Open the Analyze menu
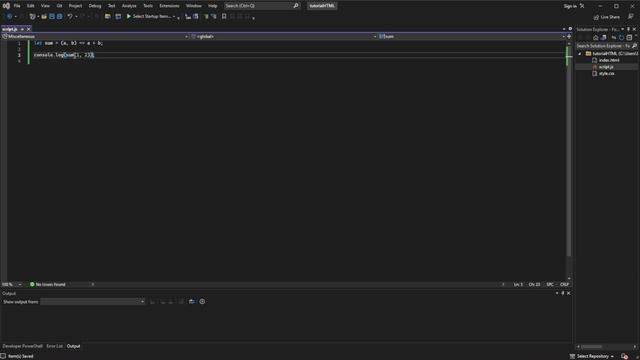This screenshot has width=640, height=360. tap(129, 6)
